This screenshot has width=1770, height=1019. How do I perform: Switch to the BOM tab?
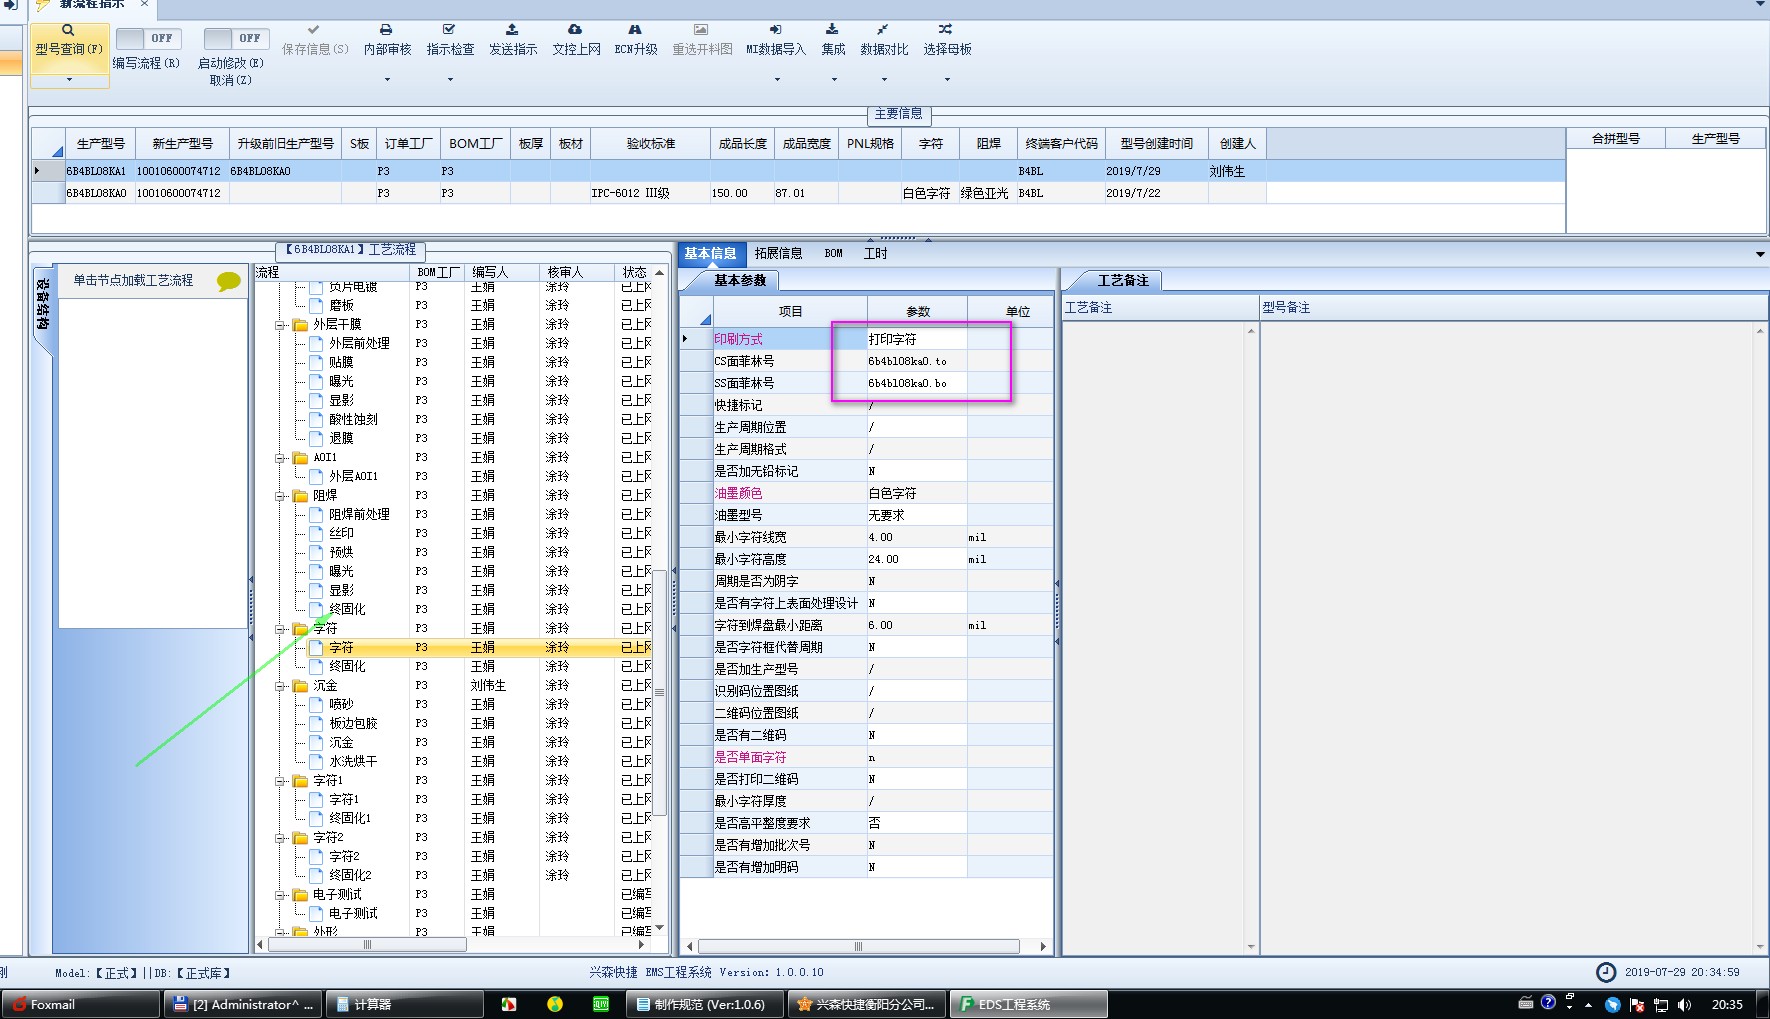pos(833,253)
